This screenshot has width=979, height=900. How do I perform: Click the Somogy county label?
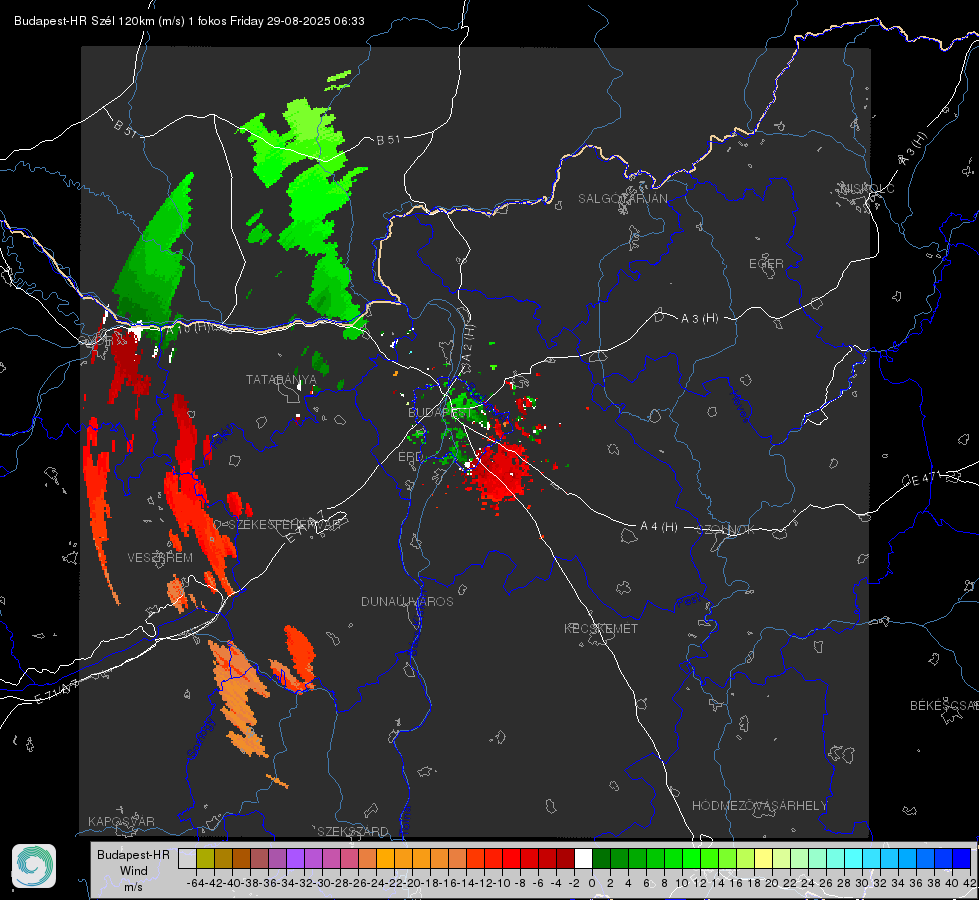click(x=201, y=738)
